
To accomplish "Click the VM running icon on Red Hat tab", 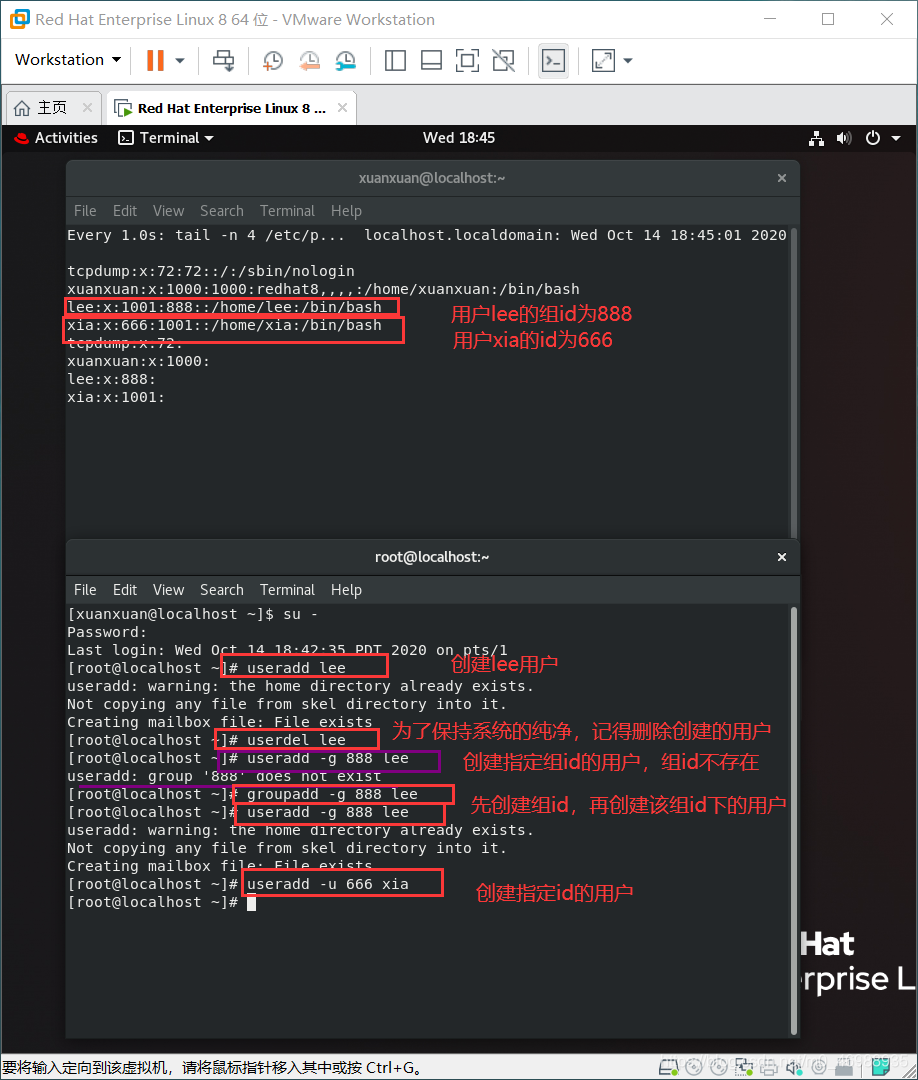I will pyautogui.click(x=123, y=108).
